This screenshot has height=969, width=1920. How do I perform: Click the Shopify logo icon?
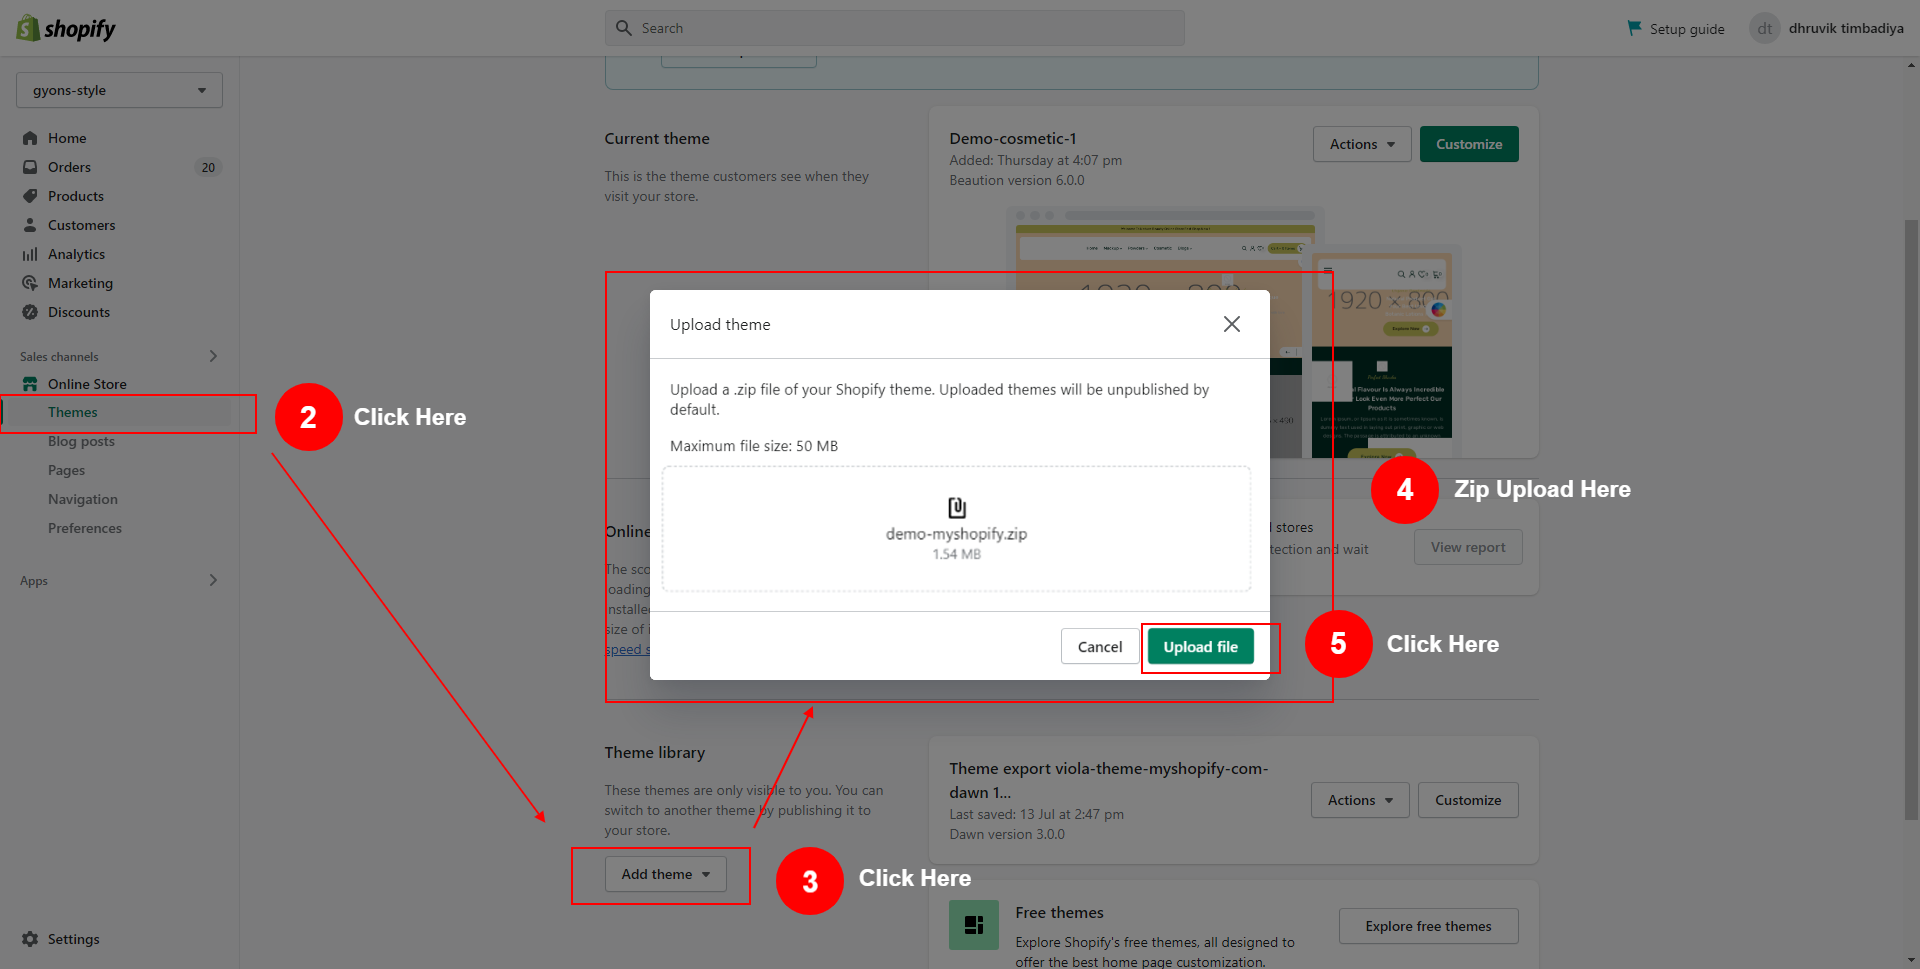(28, 28)
